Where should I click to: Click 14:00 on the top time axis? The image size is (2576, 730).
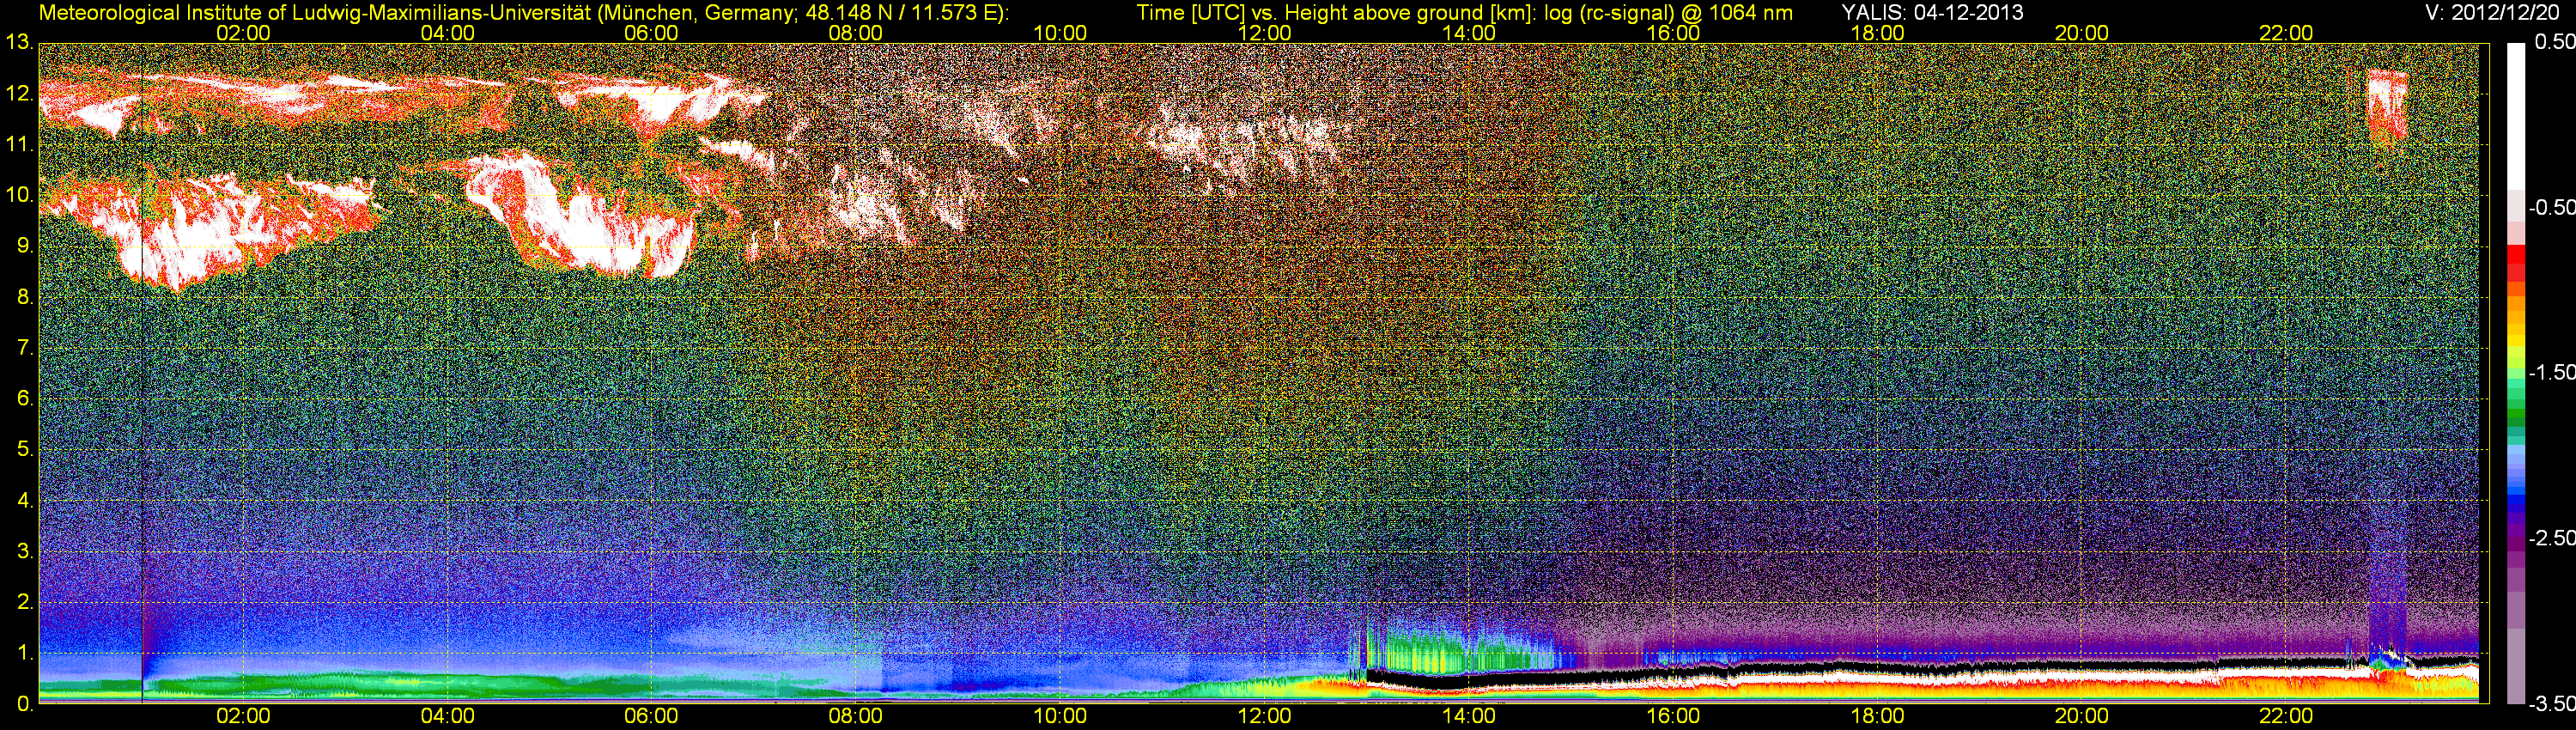(x=1469, y=33)
